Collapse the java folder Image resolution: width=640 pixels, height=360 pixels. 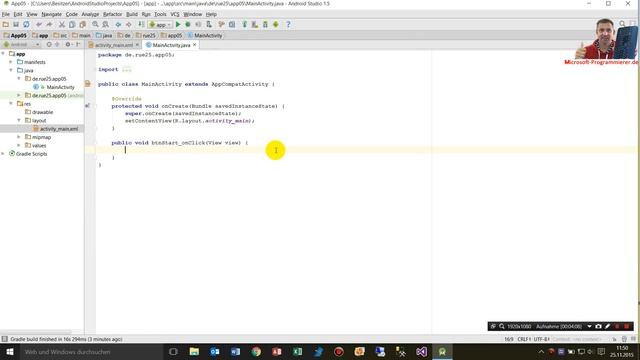coord(11,70)
